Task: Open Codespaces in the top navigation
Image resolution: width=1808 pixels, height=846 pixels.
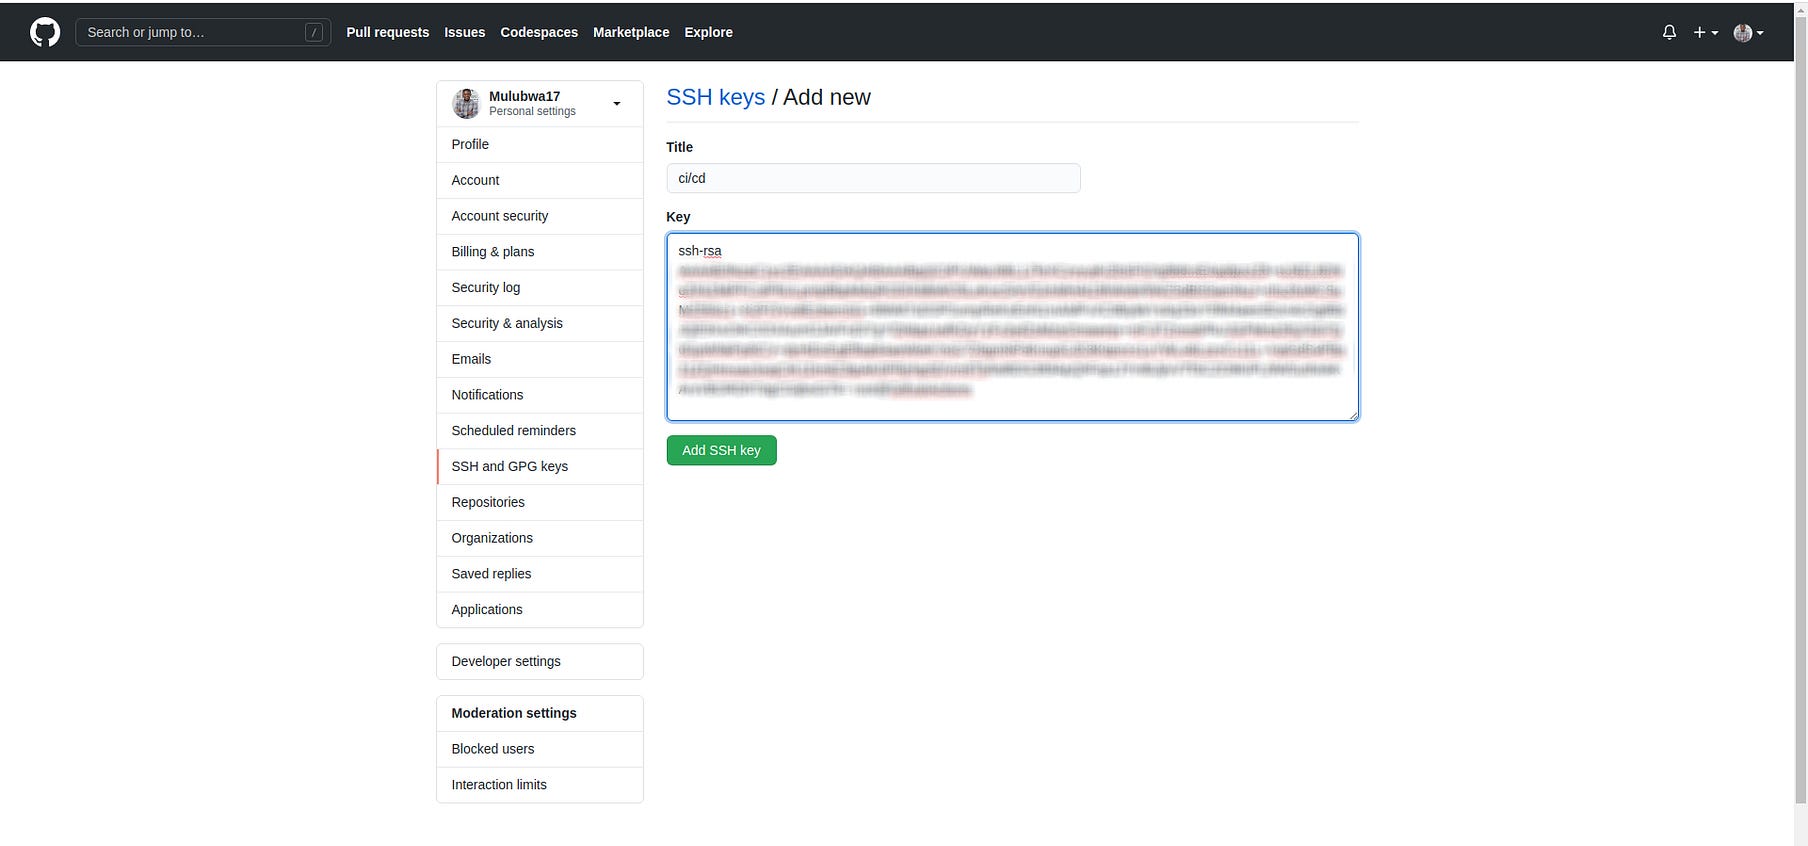Action: pyautogui.click(x=539, y=32)
